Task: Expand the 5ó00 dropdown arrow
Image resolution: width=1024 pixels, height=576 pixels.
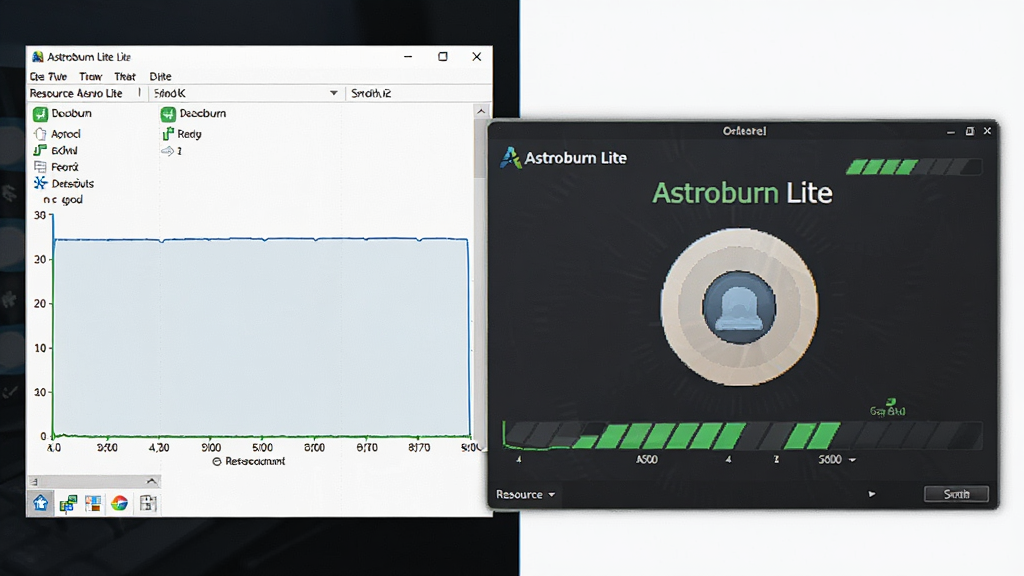Action: (x=852, y=460)
